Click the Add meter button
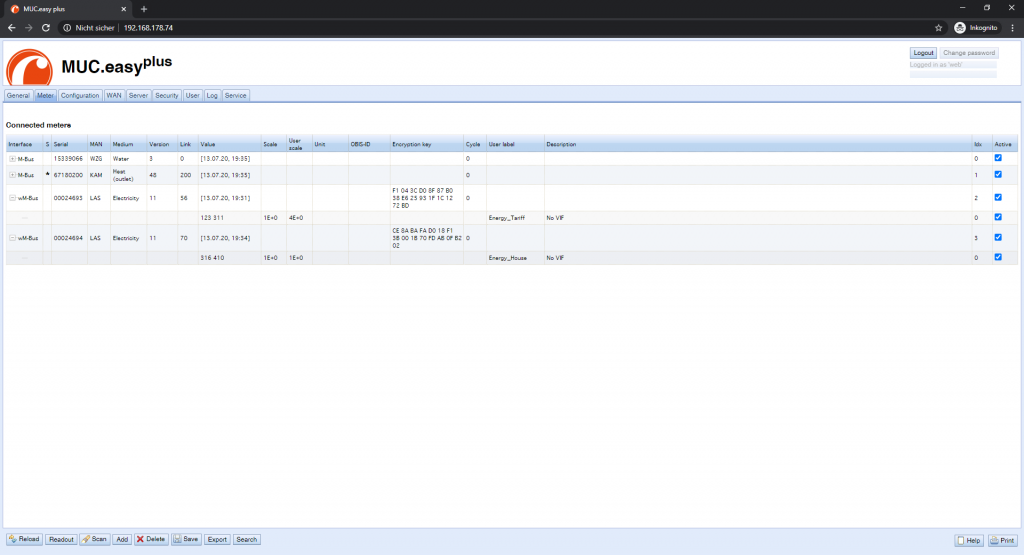The width and height of the screenshot is (1024, 555). tap(122, 539)
